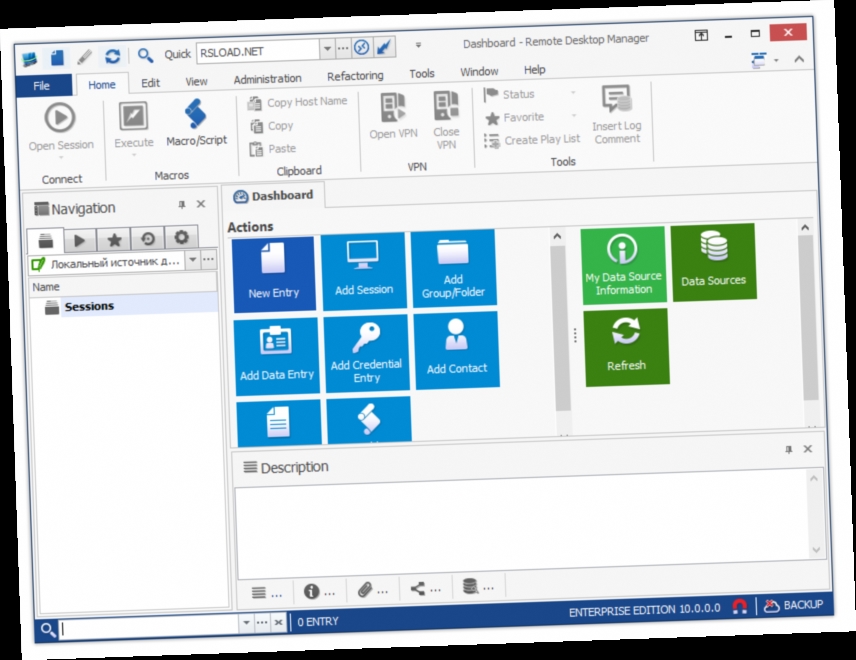Click the Description text scrollbar down arrow
This screenshot has width=856, height=660.
(816, 550)
